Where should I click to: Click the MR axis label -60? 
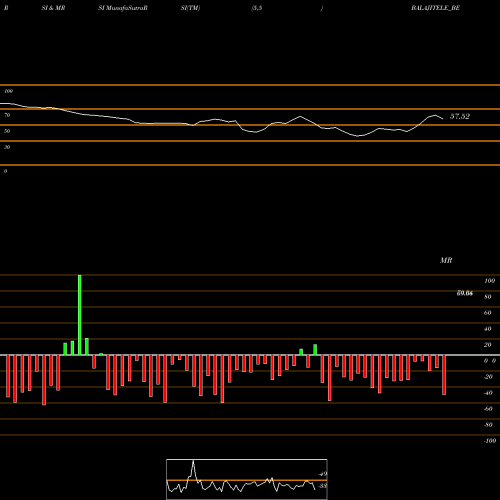(488, 409)
